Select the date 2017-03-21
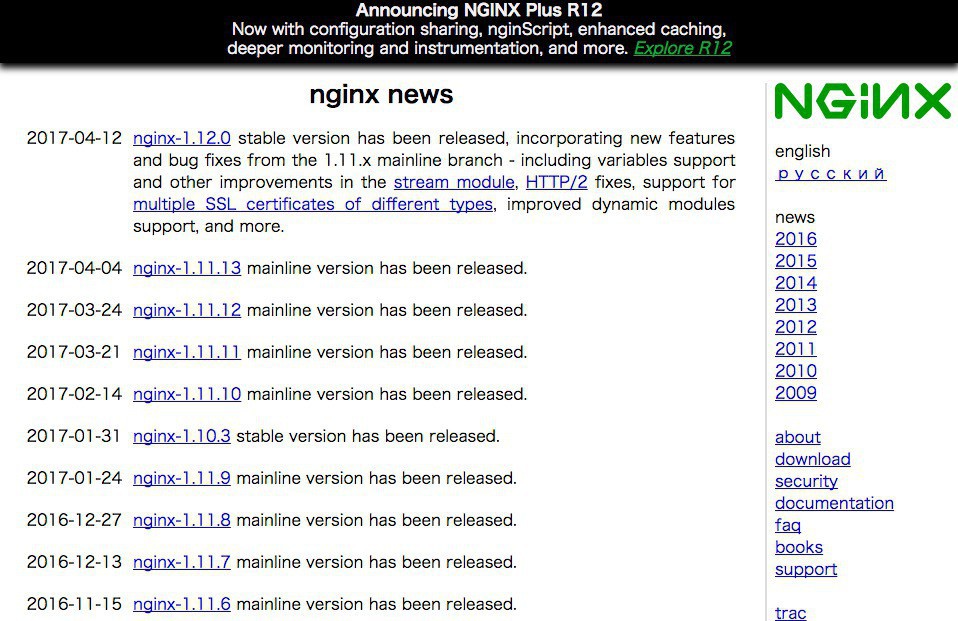 pyautogui.click(x=73, y=353)
